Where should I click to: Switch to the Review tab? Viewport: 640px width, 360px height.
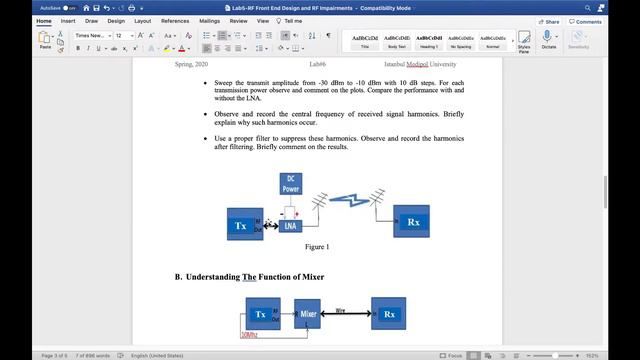(238, 21)
